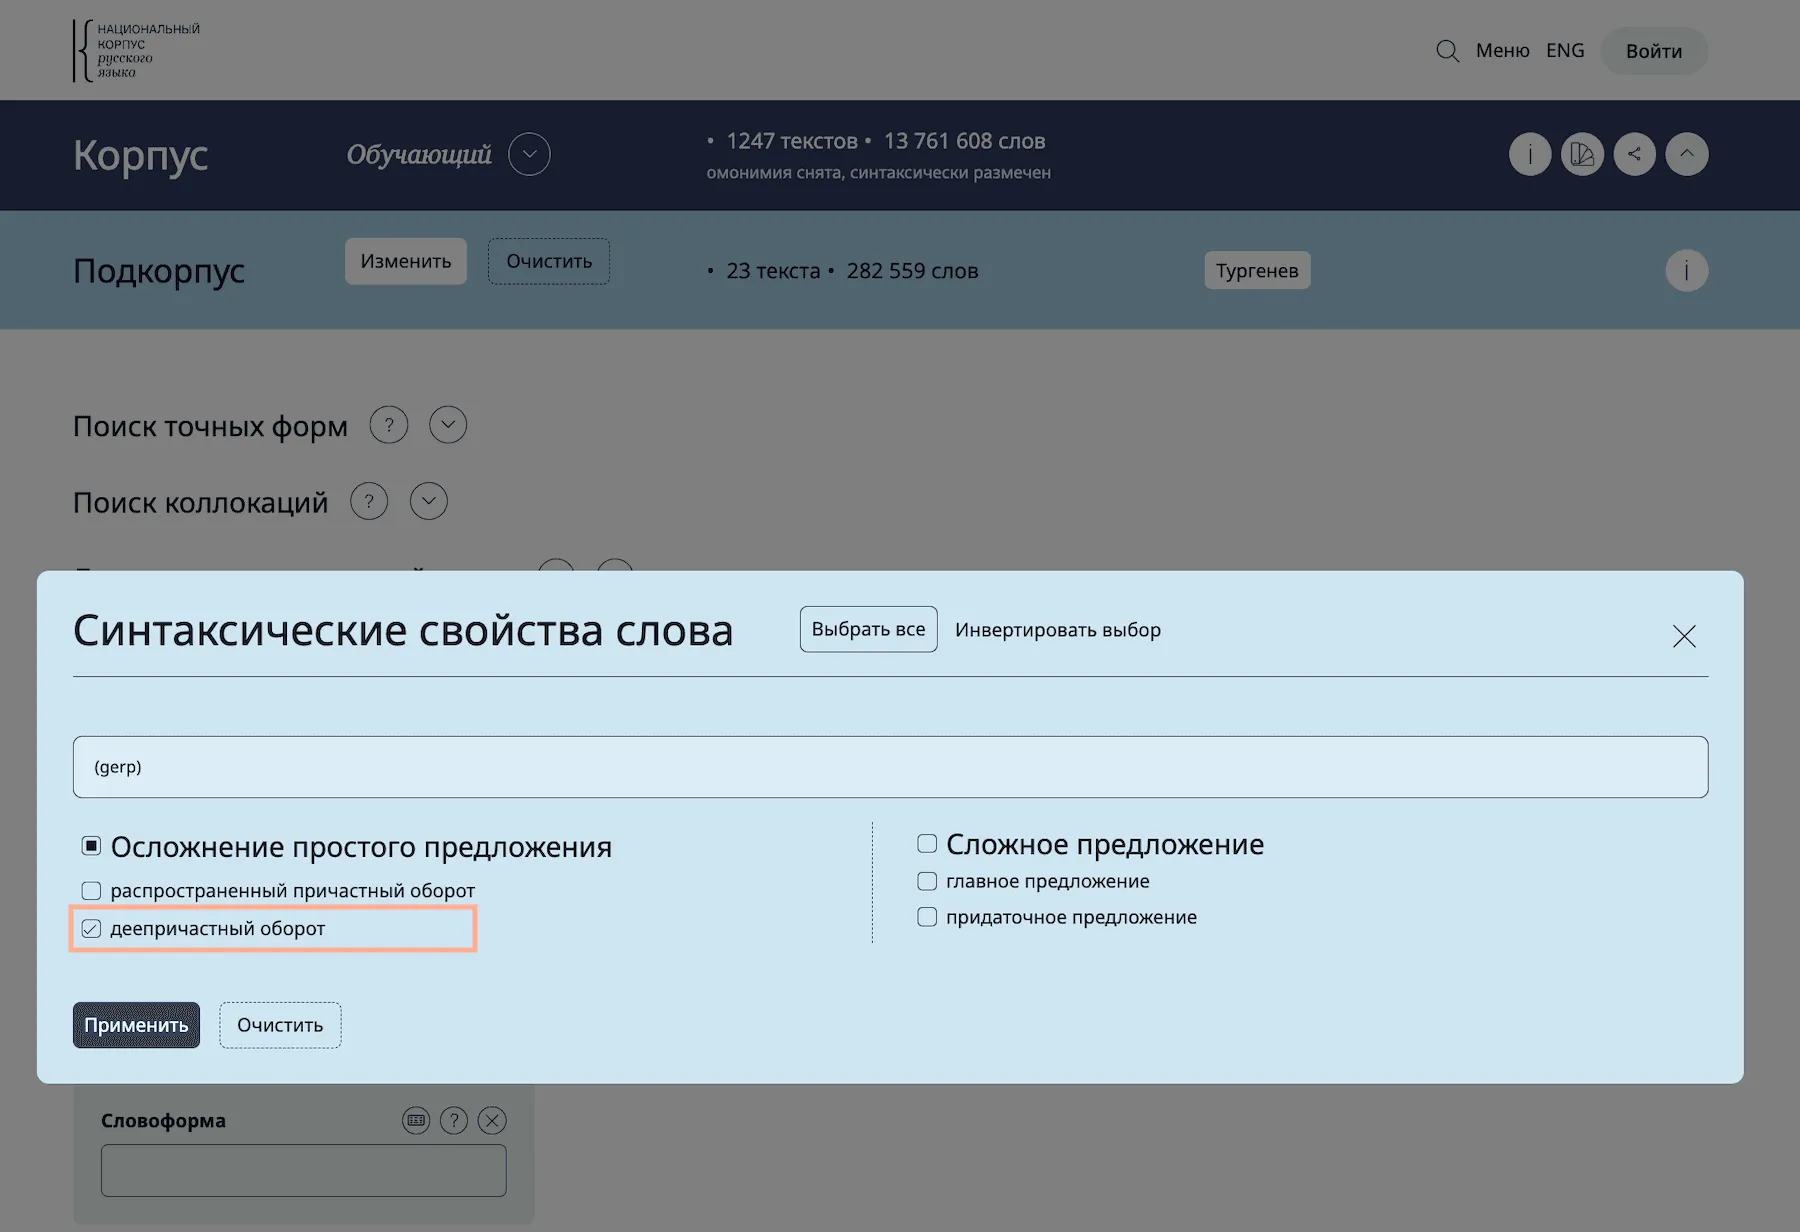Expand Поиск точных форм section
This screenshot has height=1232, width=1800.
coord(448,425)
